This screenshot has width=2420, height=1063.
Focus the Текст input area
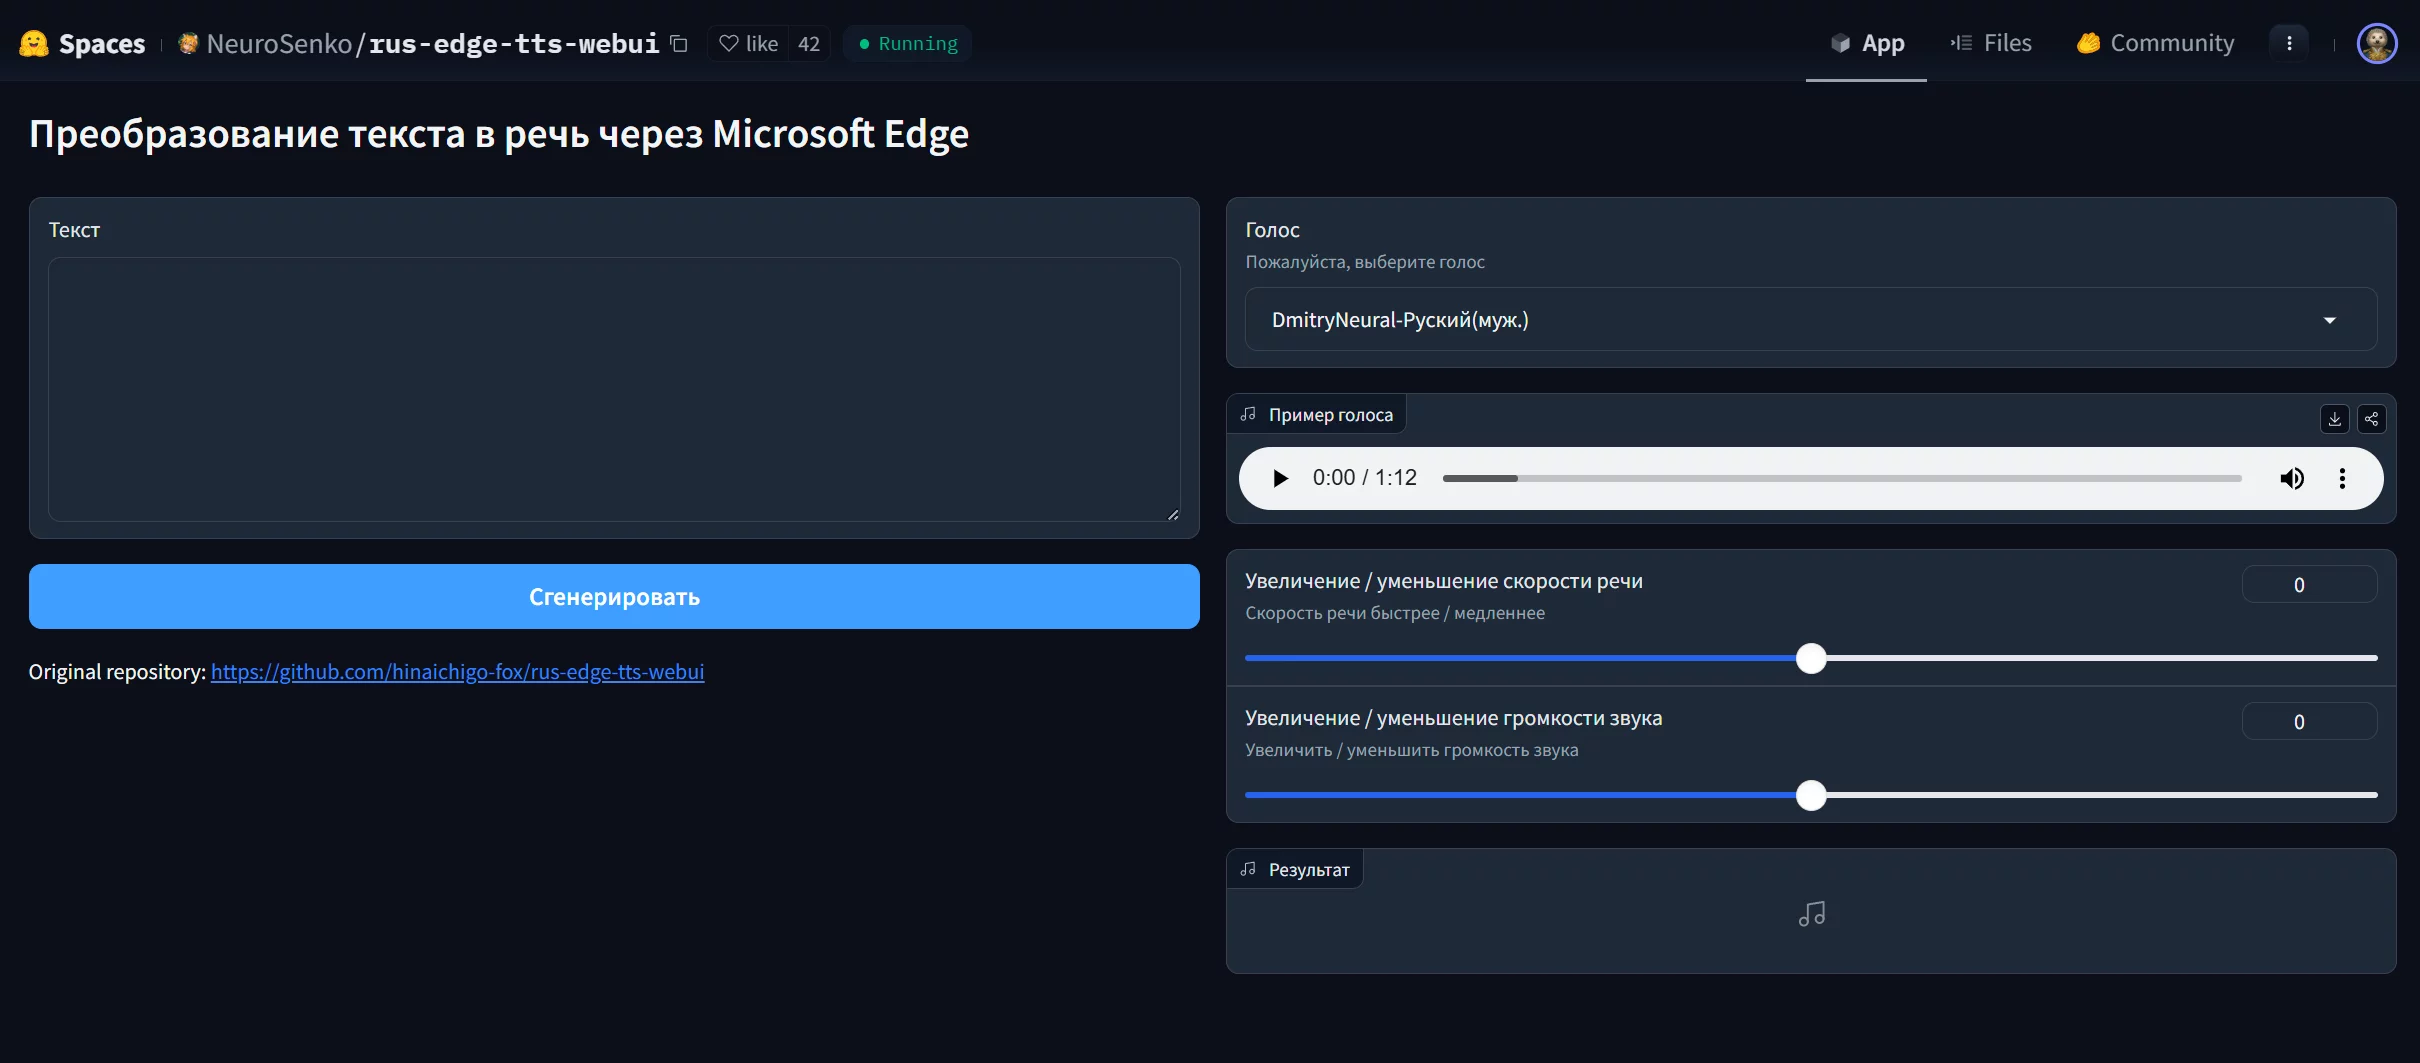[614, 389]
